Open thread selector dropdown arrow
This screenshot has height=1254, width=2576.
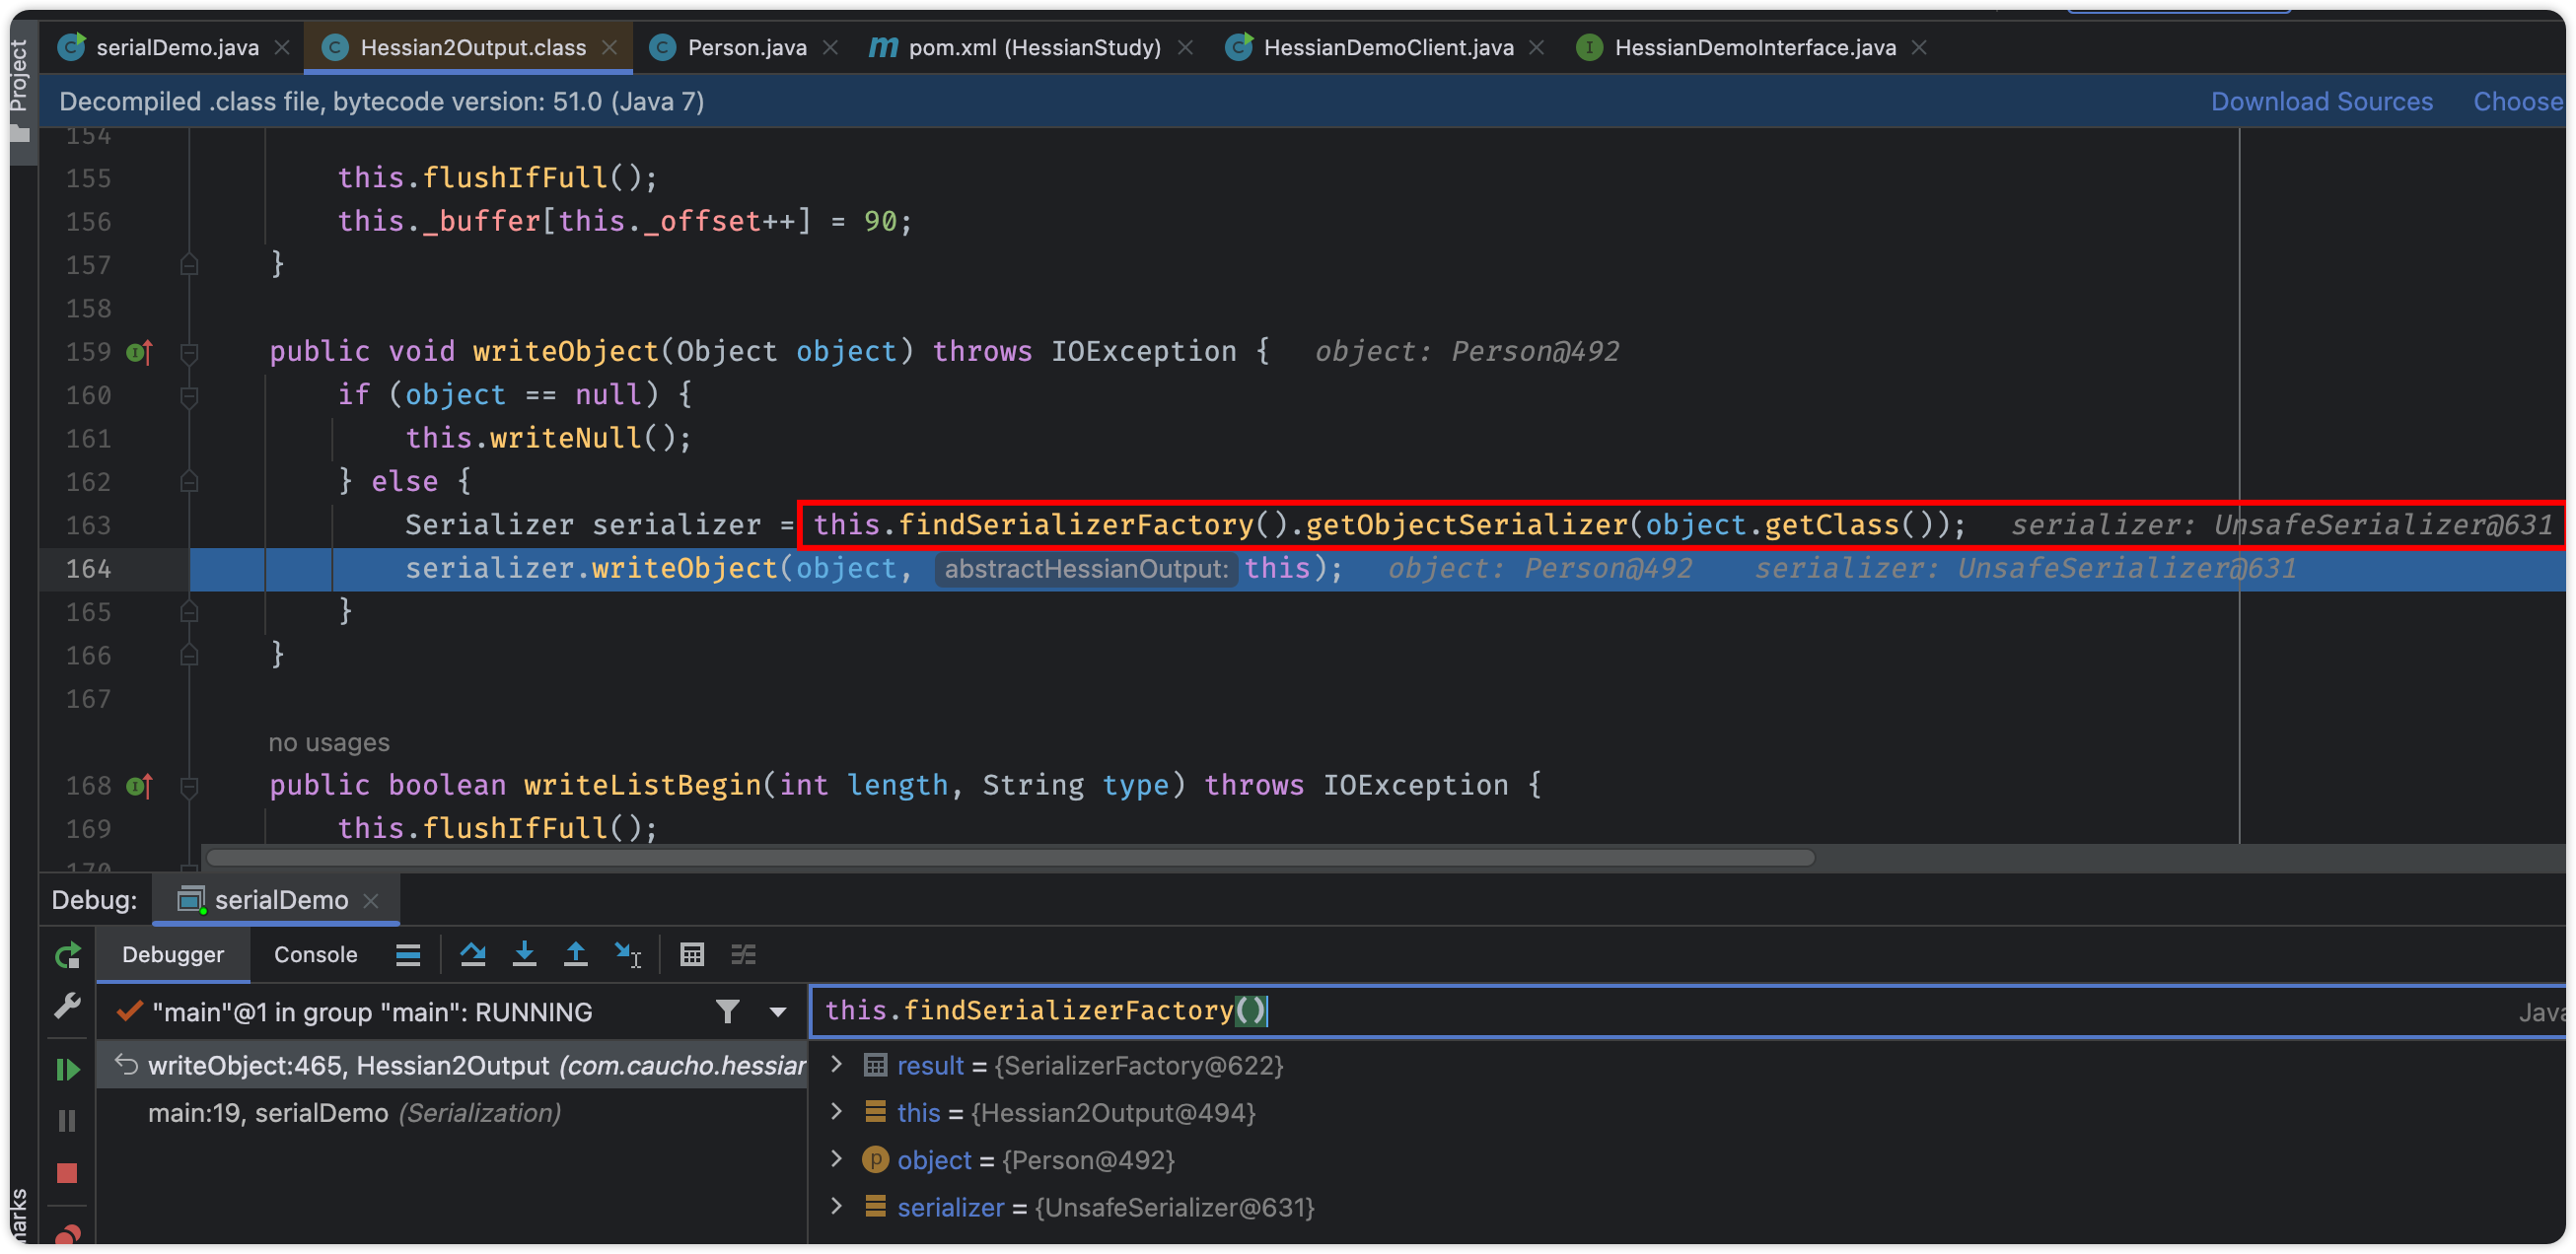(778, 1012)
